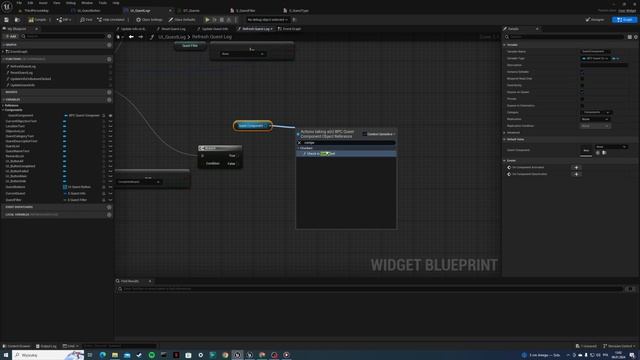Toggle the Blueprint Read Only checkbox
The width and height of the screenshot is (640, 360).
[x=582, y=79]
